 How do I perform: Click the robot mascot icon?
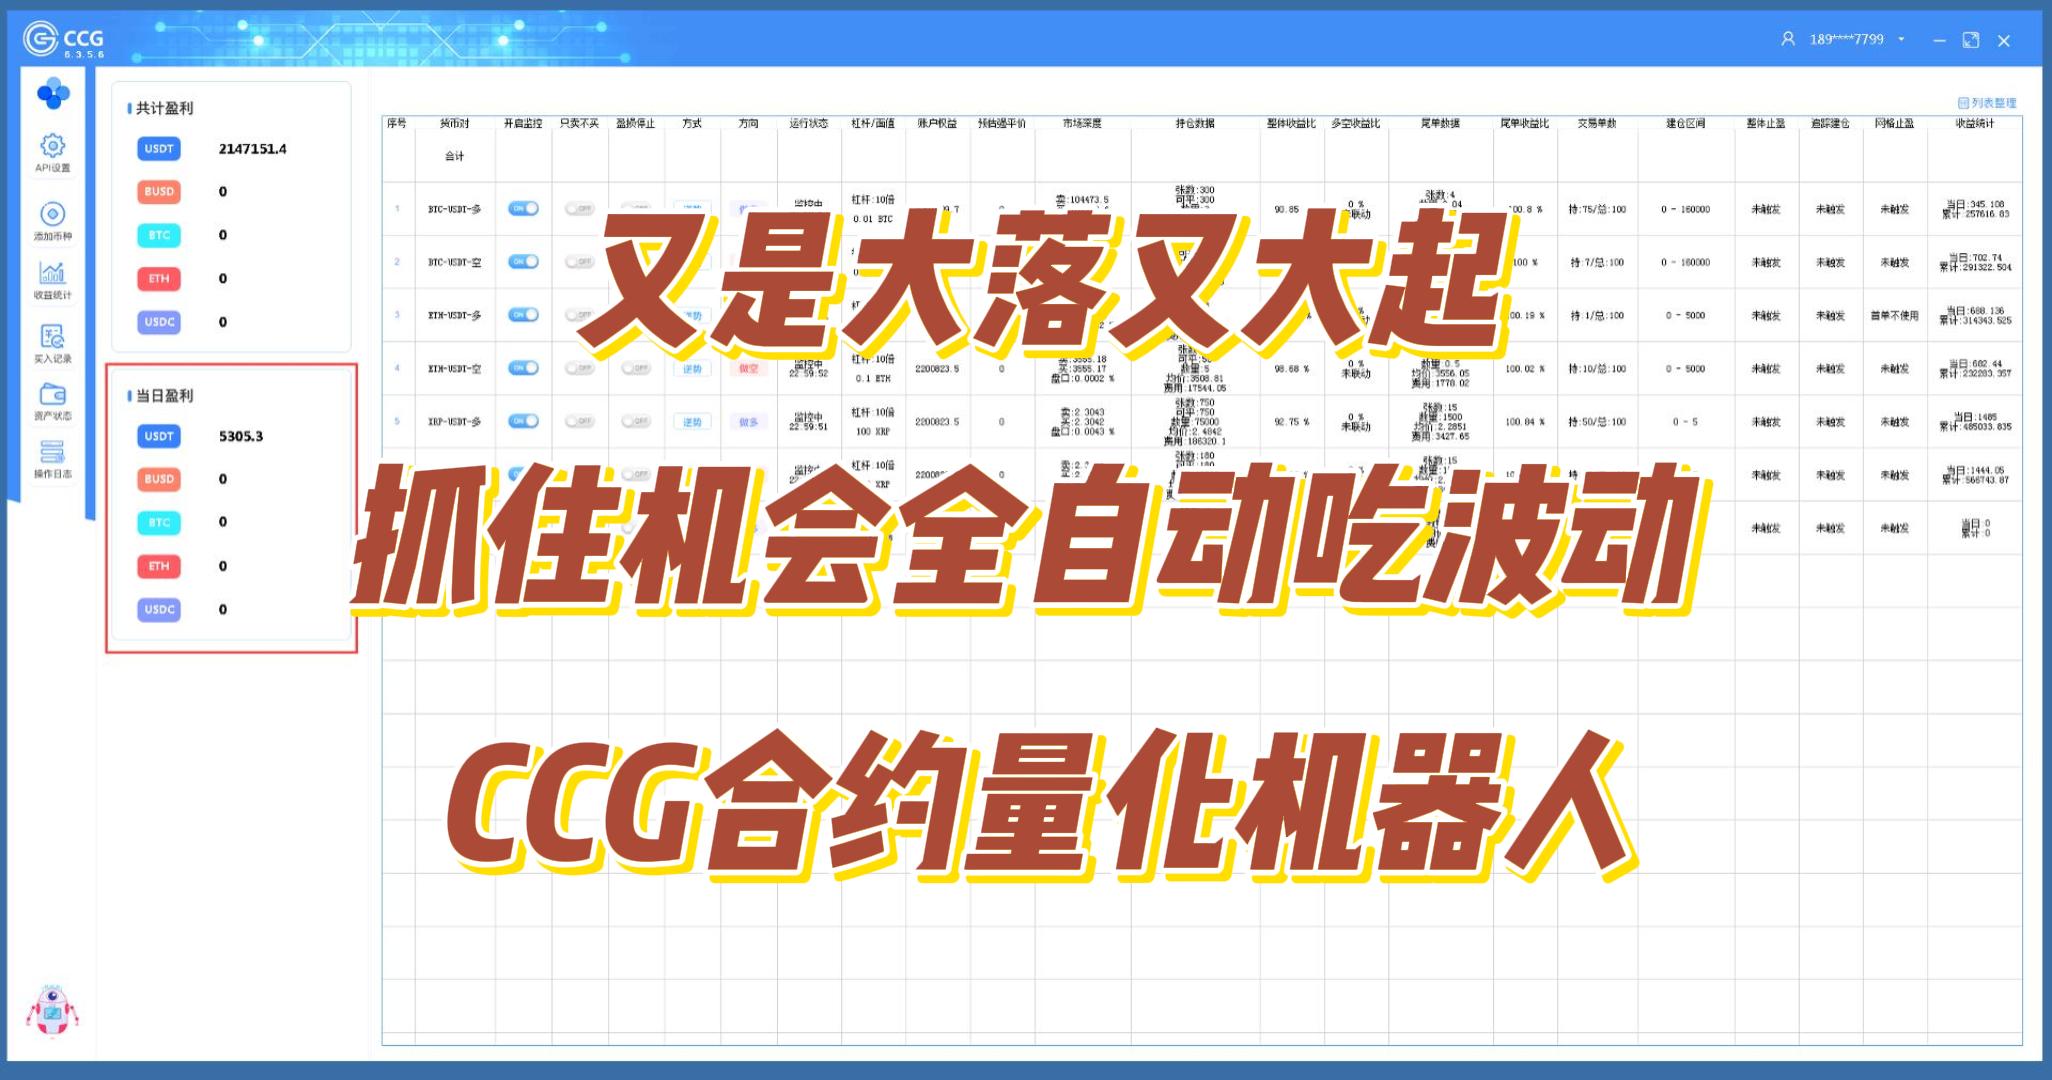coord(52,1011)
